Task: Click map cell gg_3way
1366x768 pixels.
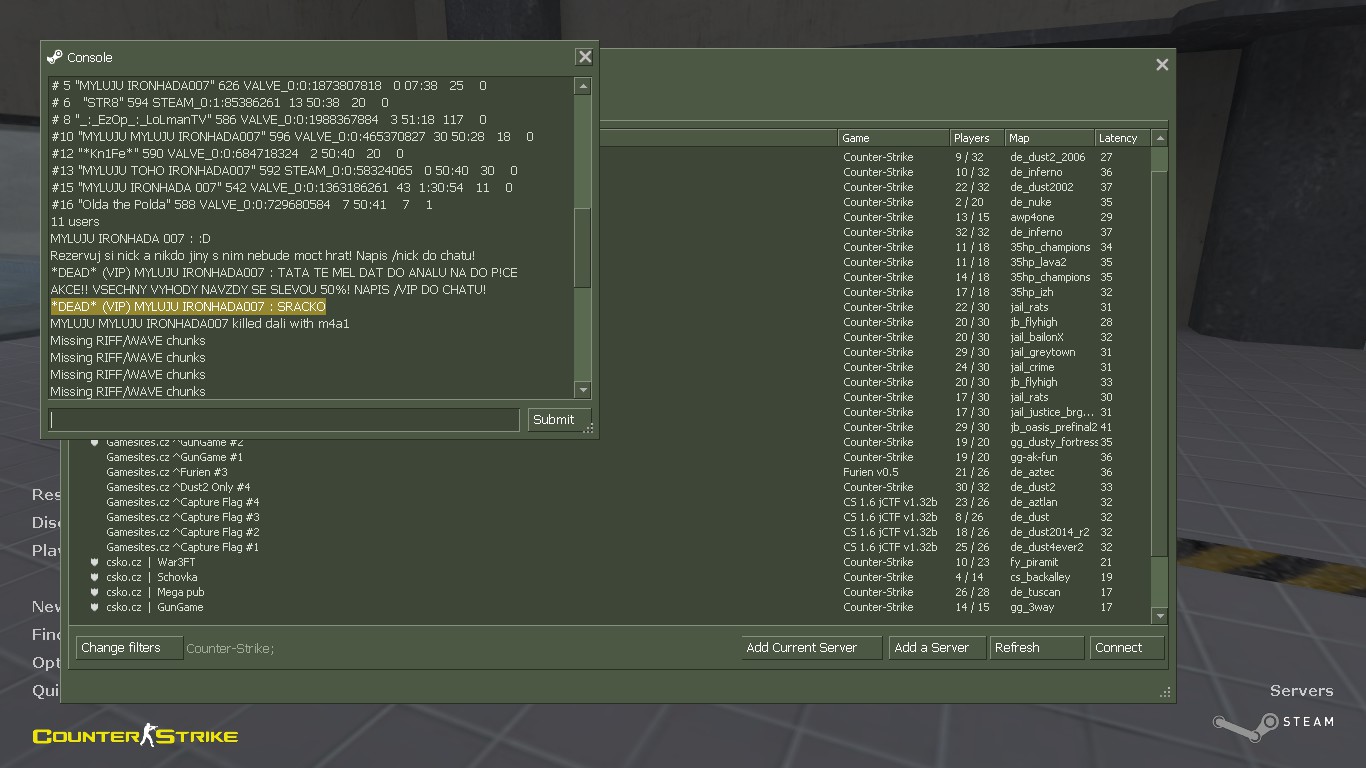Action: pos(1032,607)
